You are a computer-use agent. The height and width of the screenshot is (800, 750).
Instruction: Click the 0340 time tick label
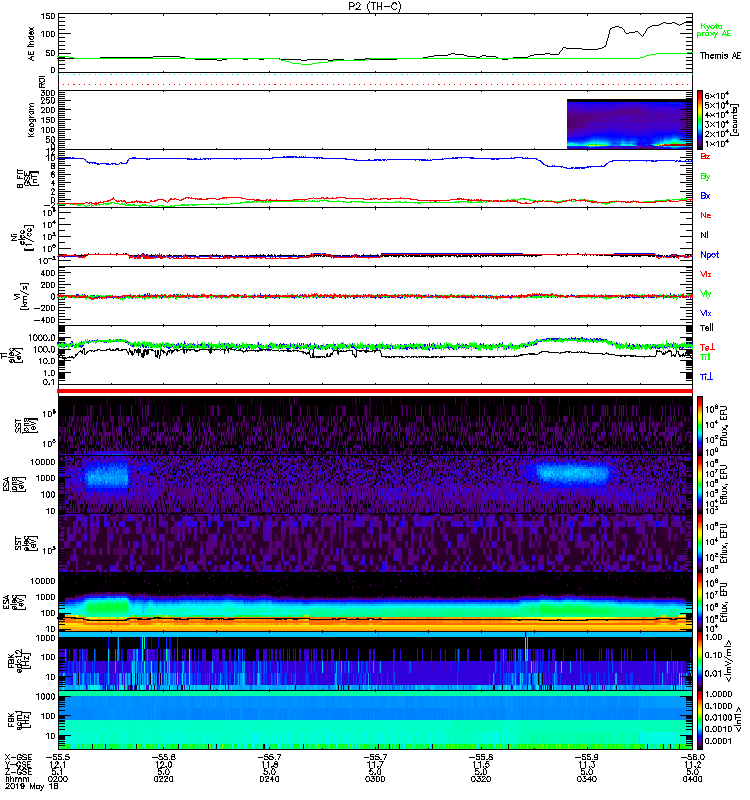(587, 779)
